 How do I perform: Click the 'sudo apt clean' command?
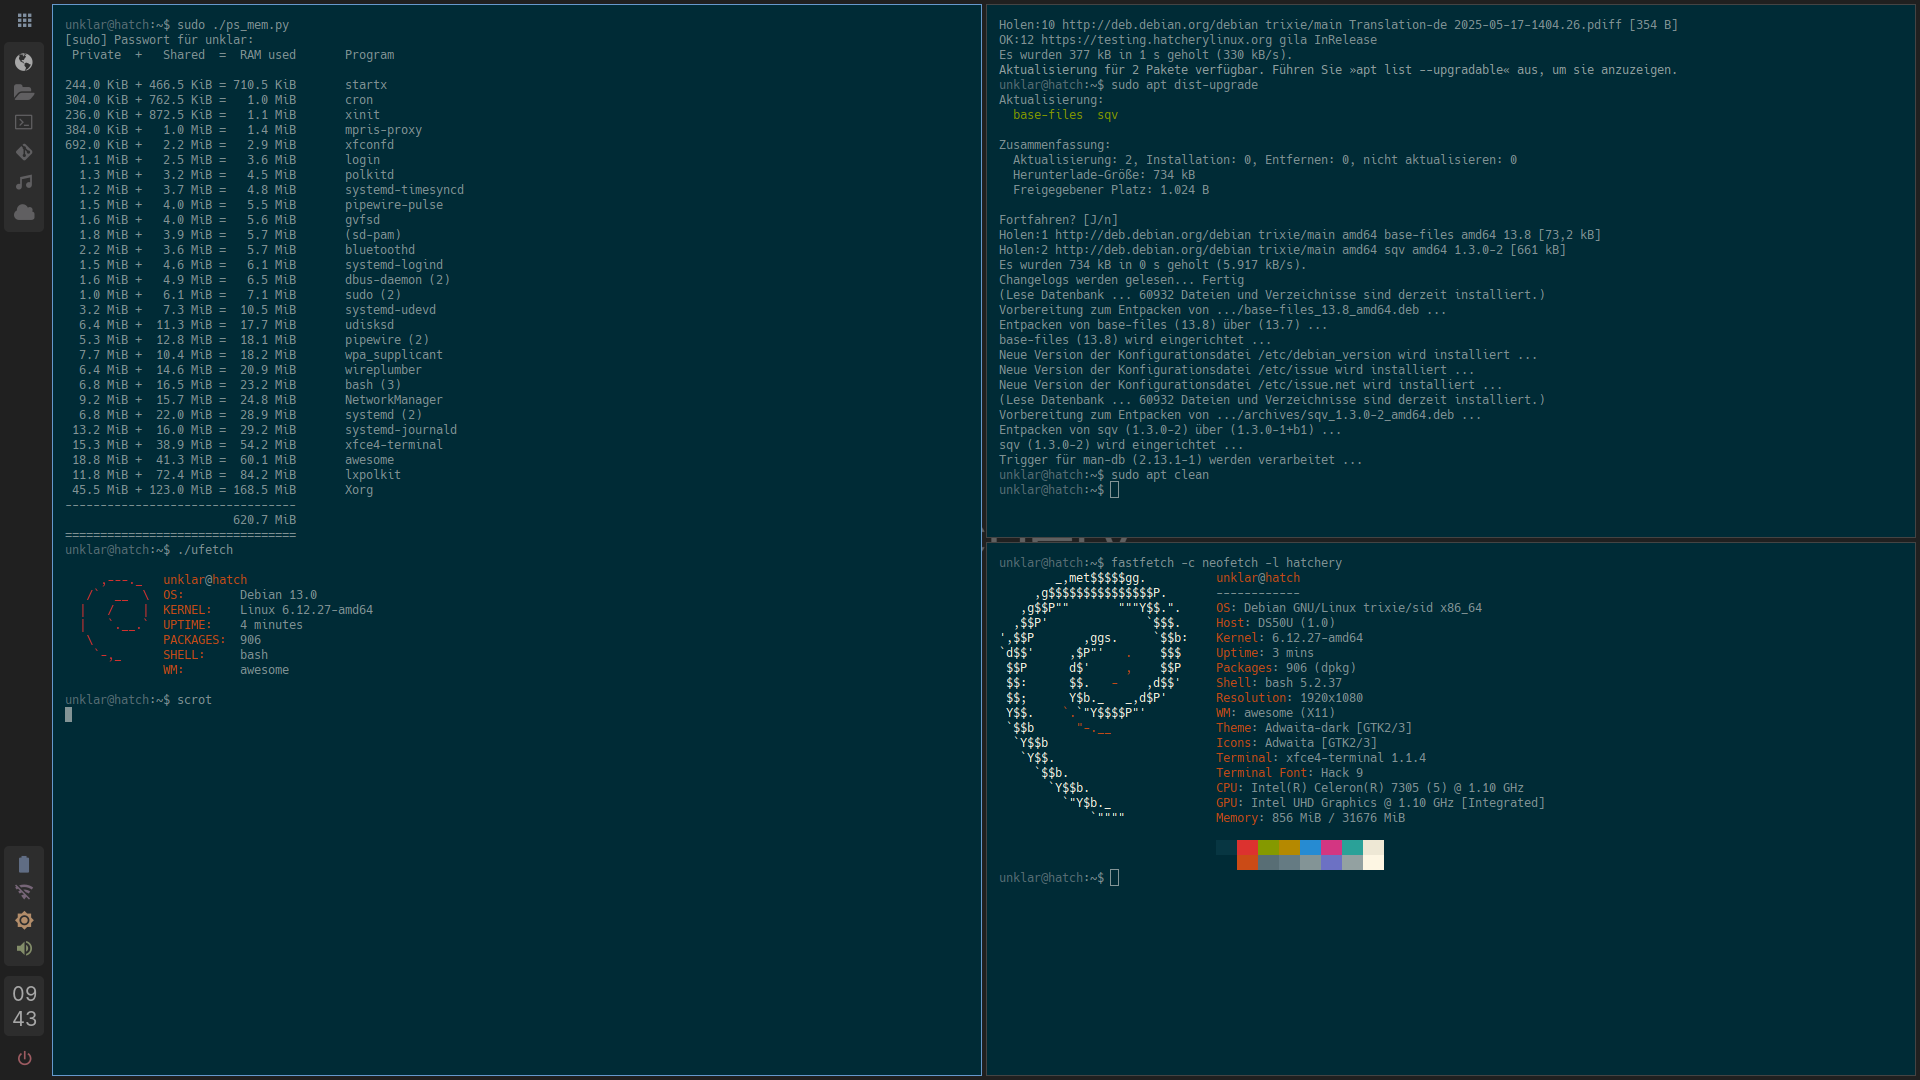(x=1160, y=475)
